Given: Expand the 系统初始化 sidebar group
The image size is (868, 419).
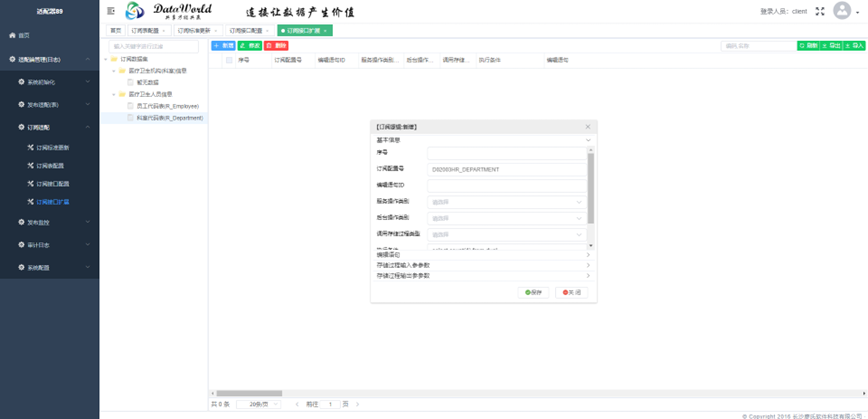Looking at the screenshot, I should point(50,82).
